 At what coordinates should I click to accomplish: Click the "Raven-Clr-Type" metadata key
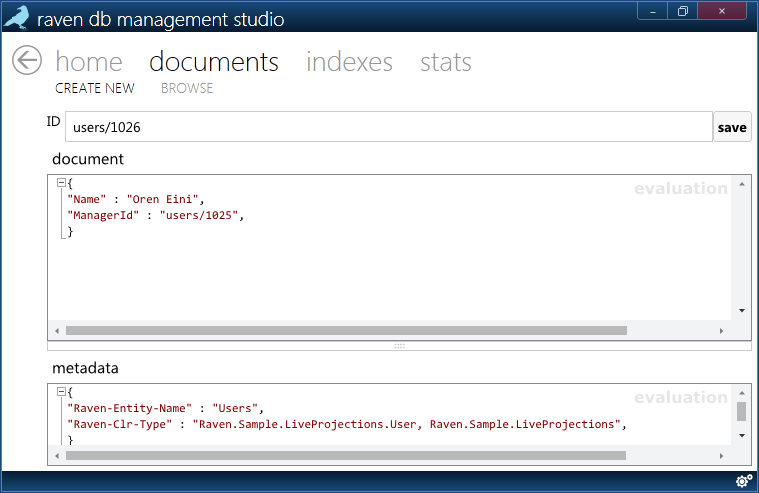tap(120, 424)
